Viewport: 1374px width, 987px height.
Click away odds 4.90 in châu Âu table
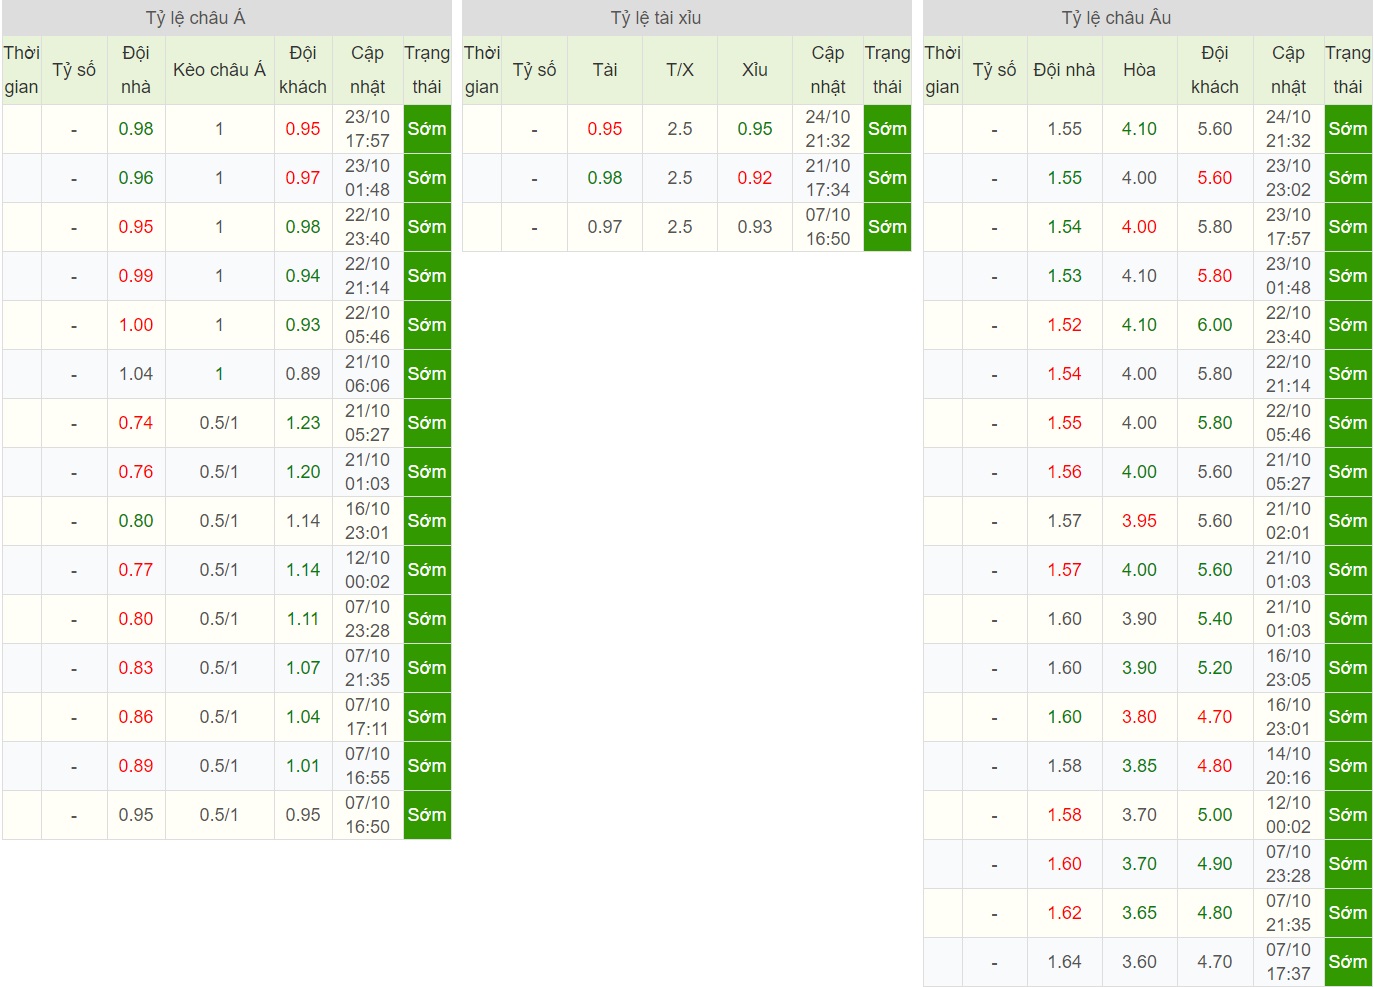(1215, 864)
